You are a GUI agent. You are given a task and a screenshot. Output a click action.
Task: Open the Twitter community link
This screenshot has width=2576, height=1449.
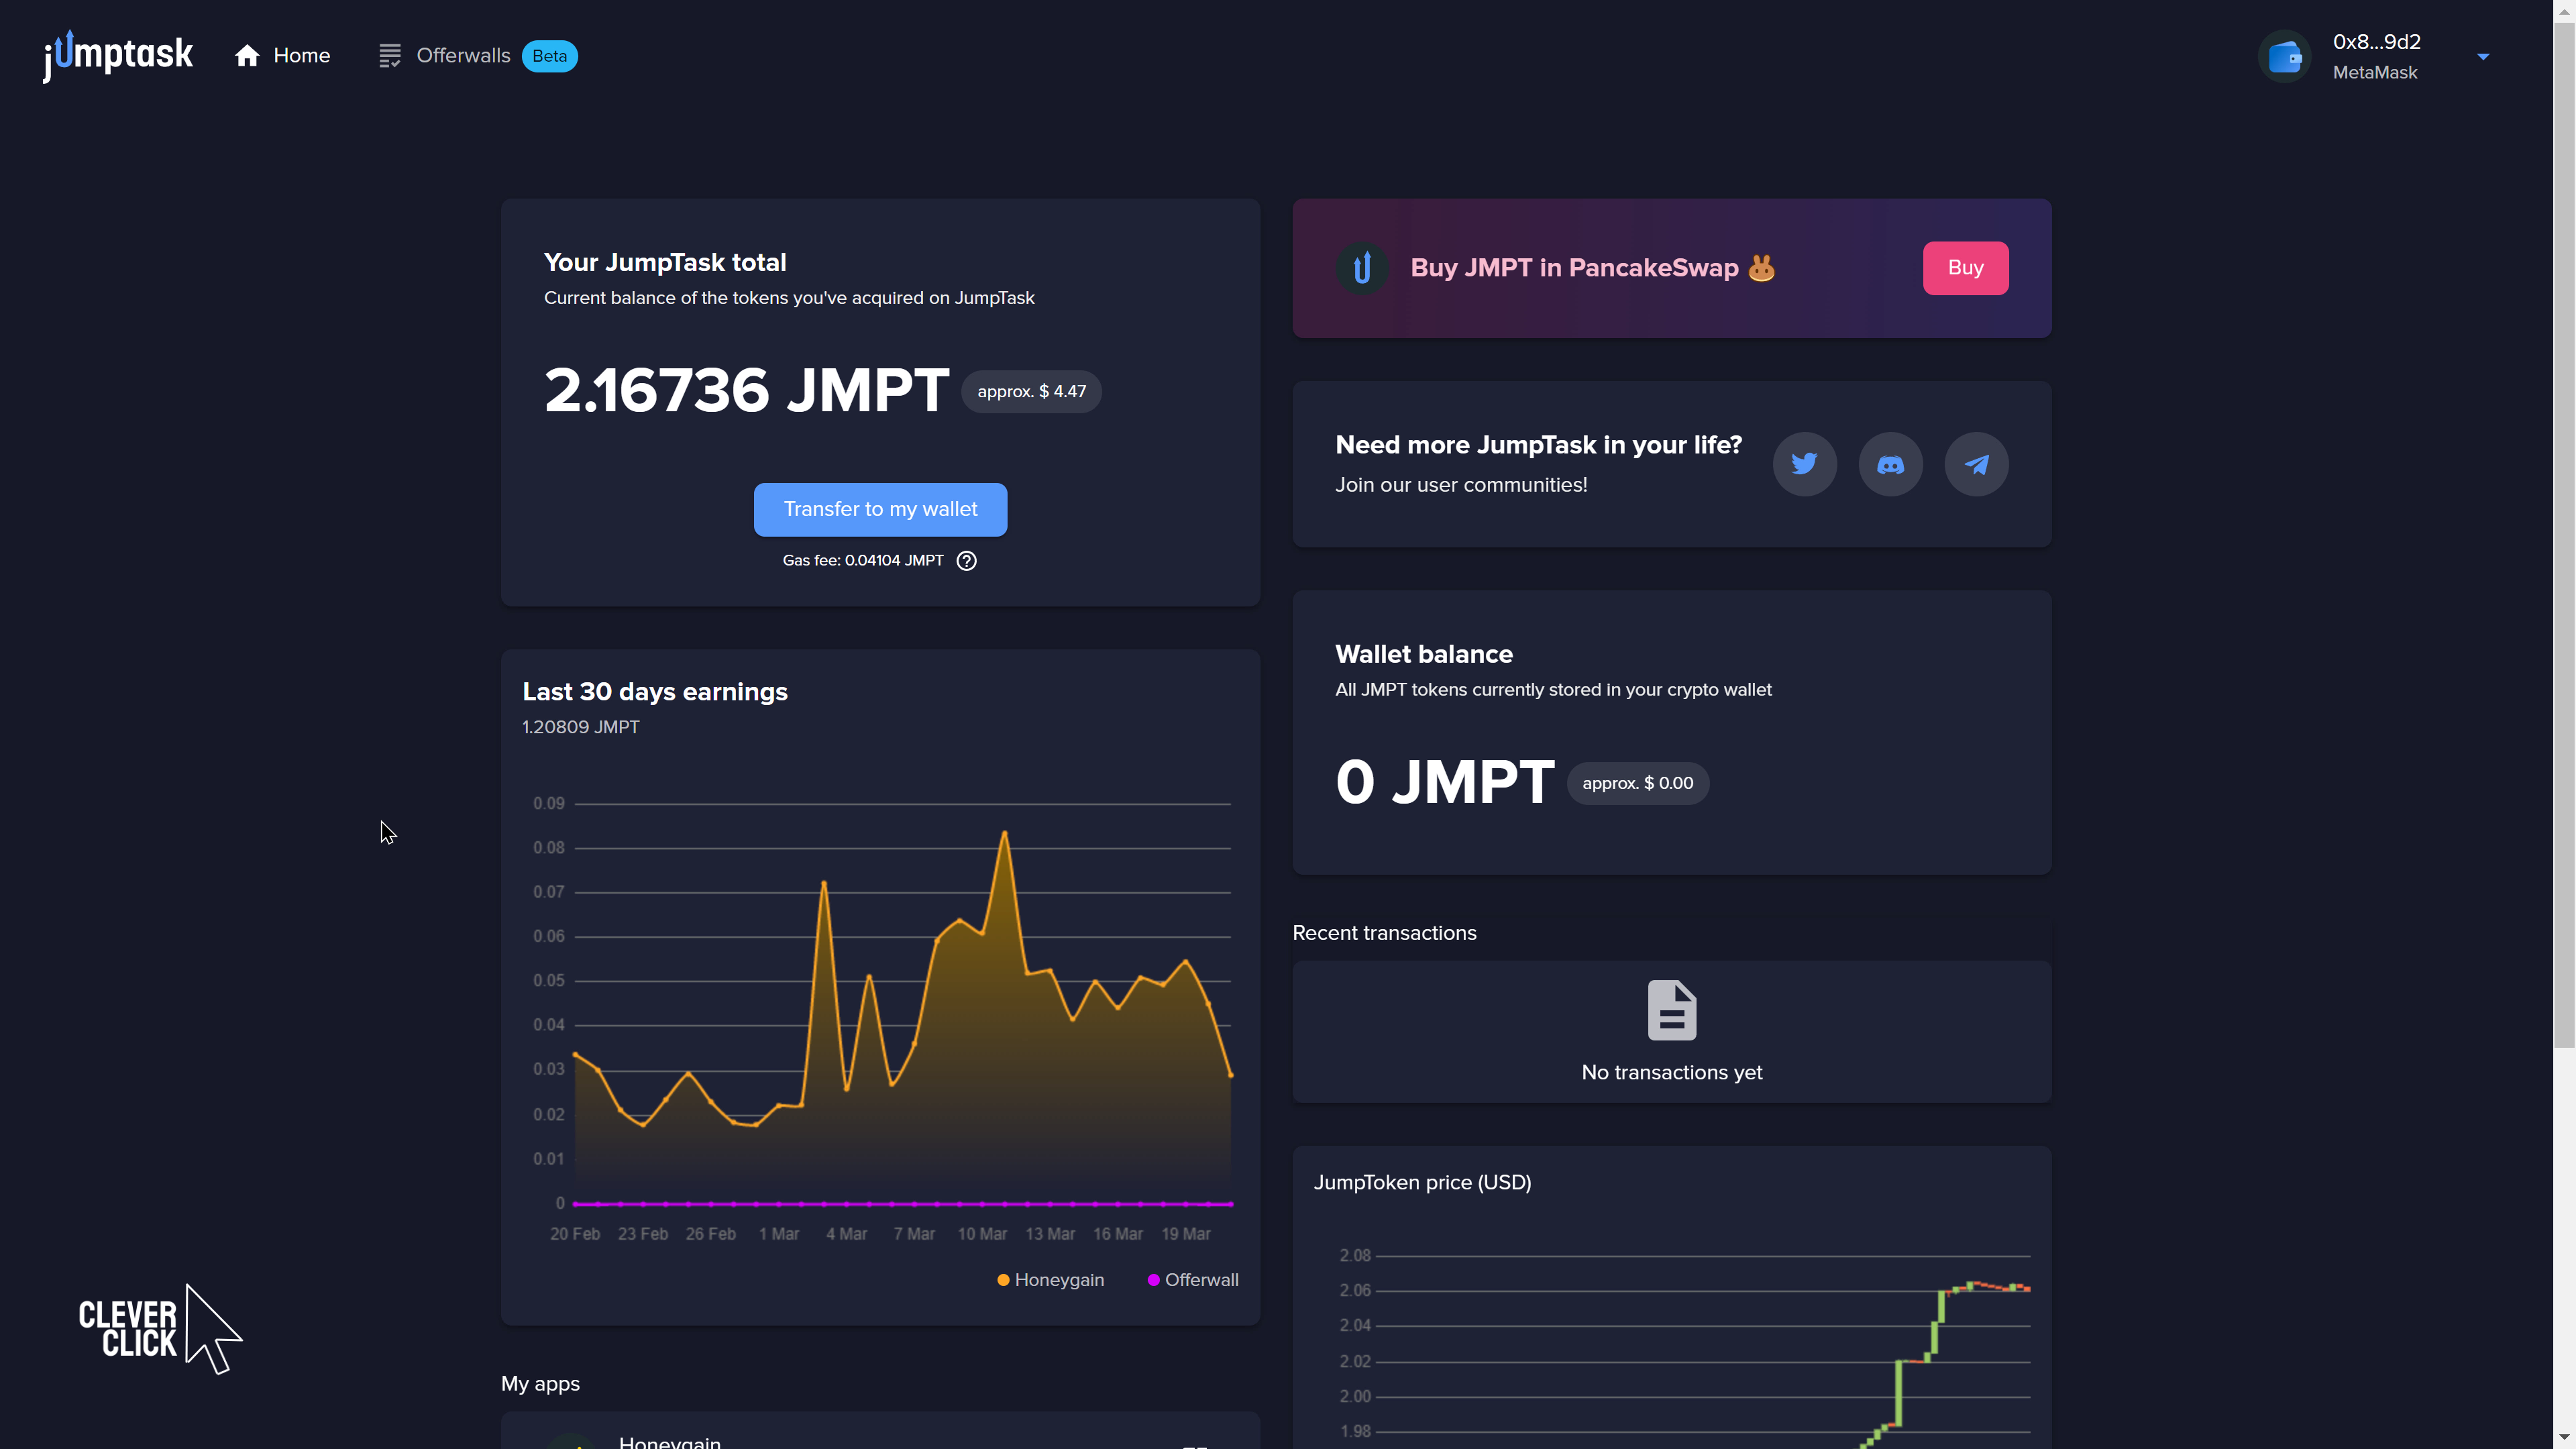(1804, 464)
